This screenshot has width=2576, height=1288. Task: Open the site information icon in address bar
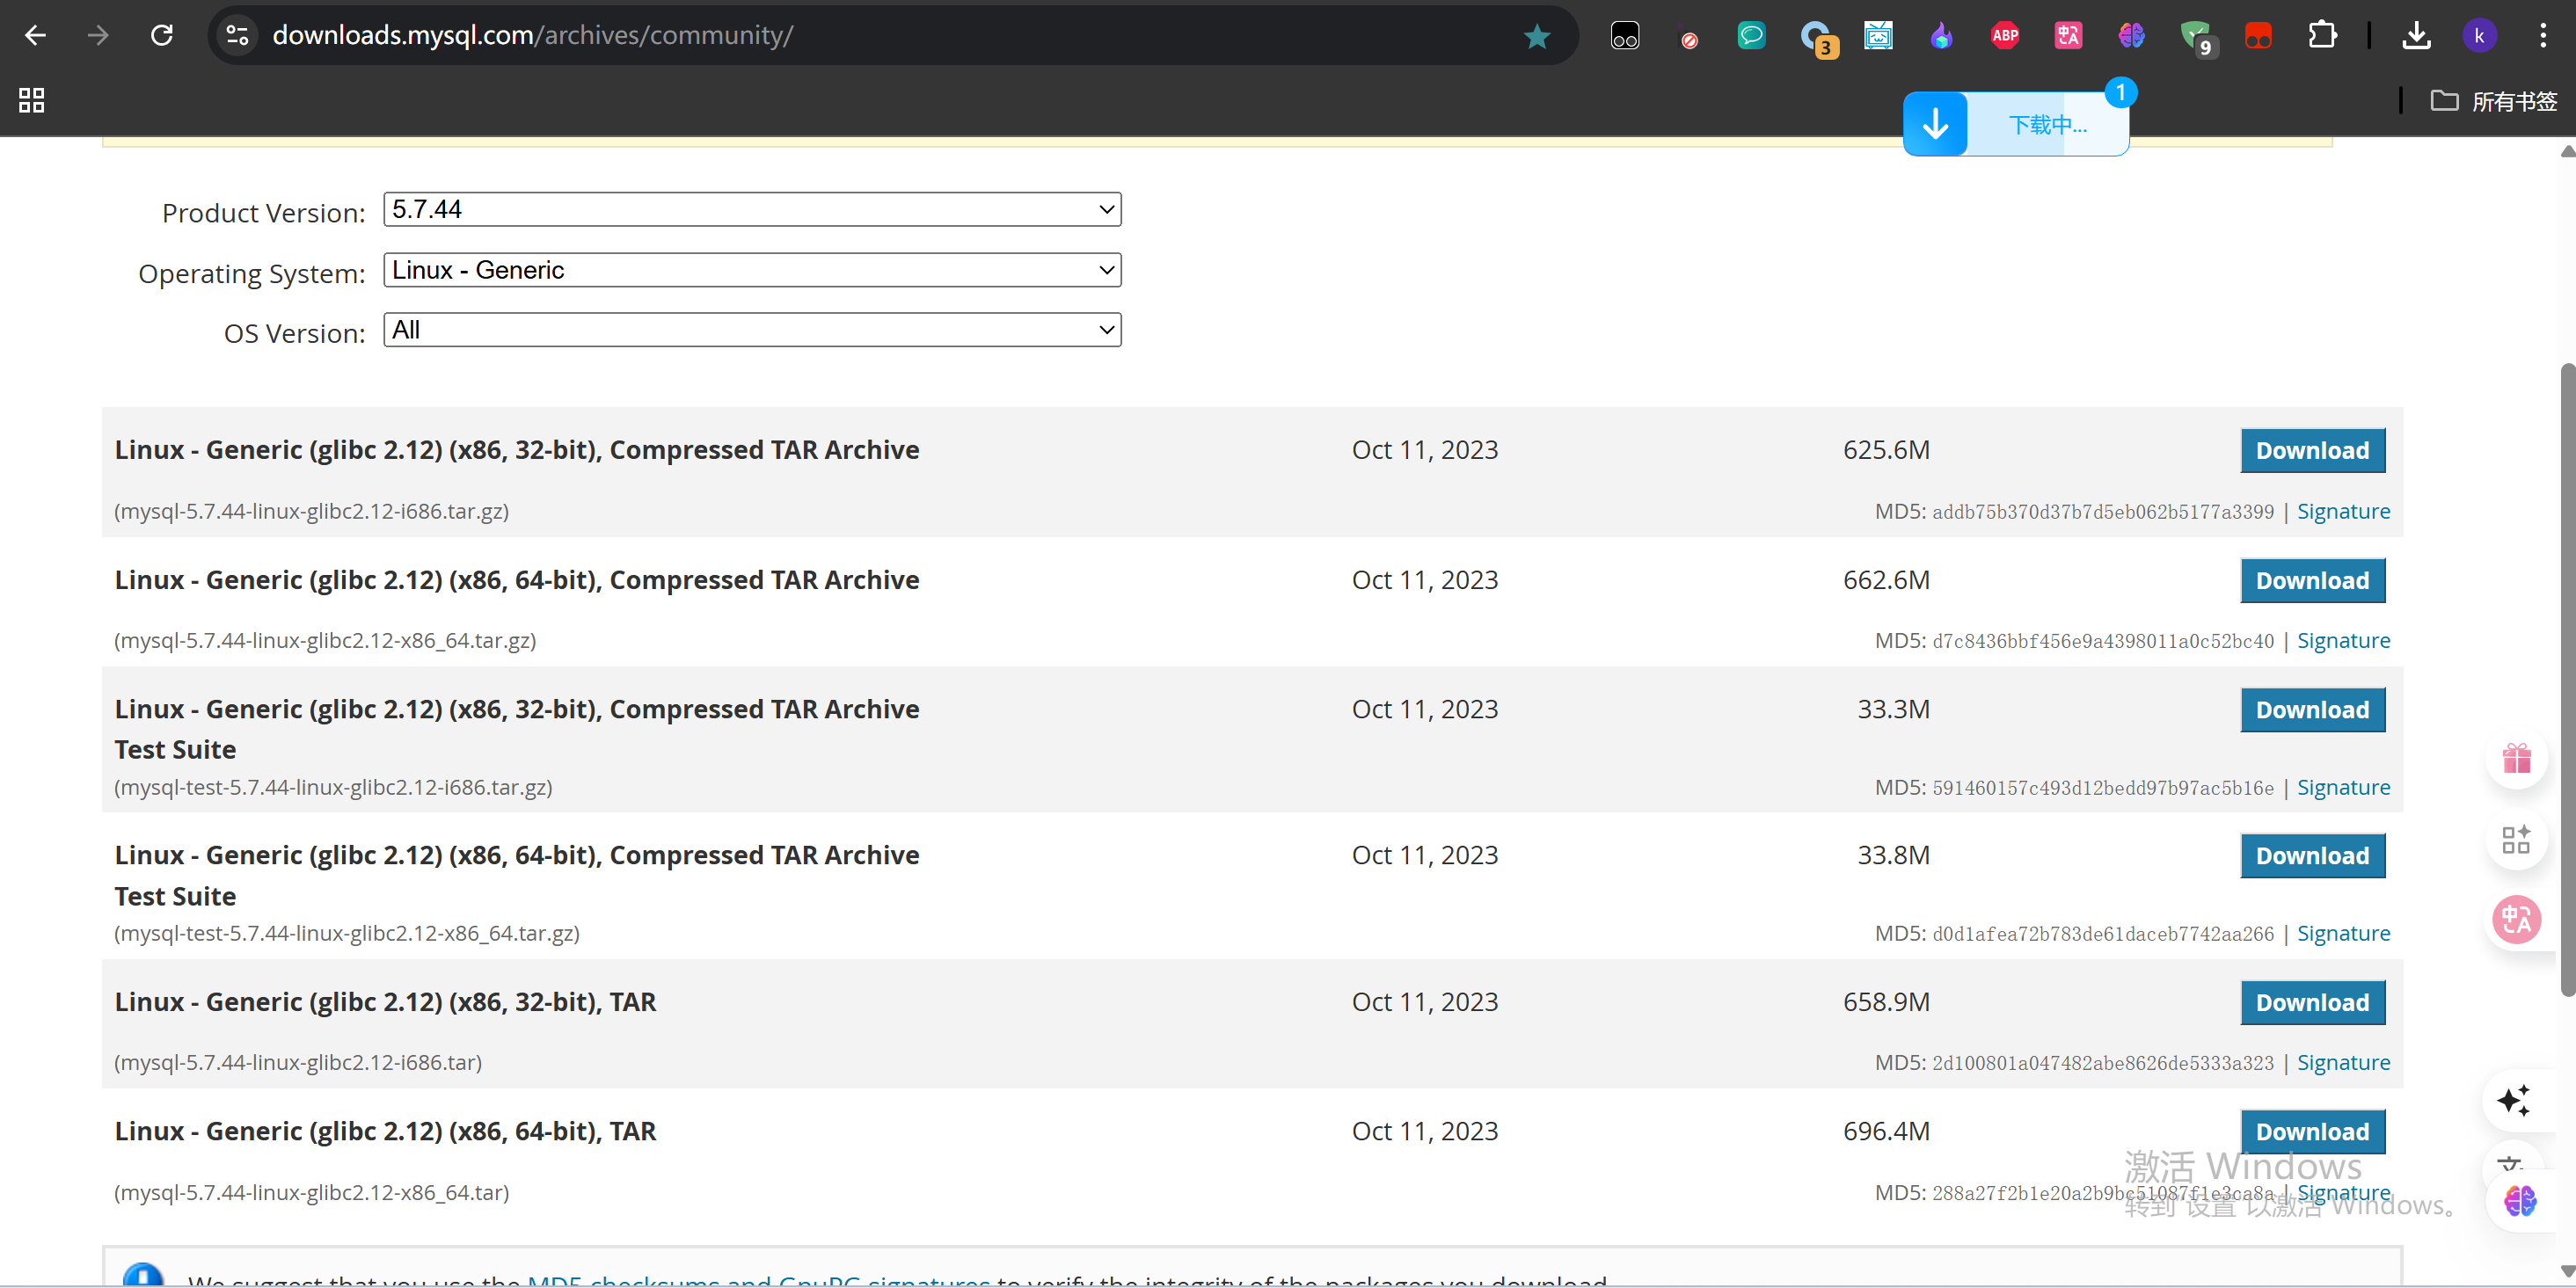point(237,36)
